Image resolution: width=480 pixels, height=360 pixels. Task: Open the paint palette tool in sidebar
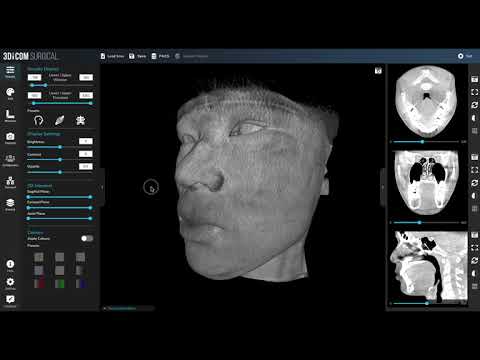pyautogui.click(x=10, y=93)
